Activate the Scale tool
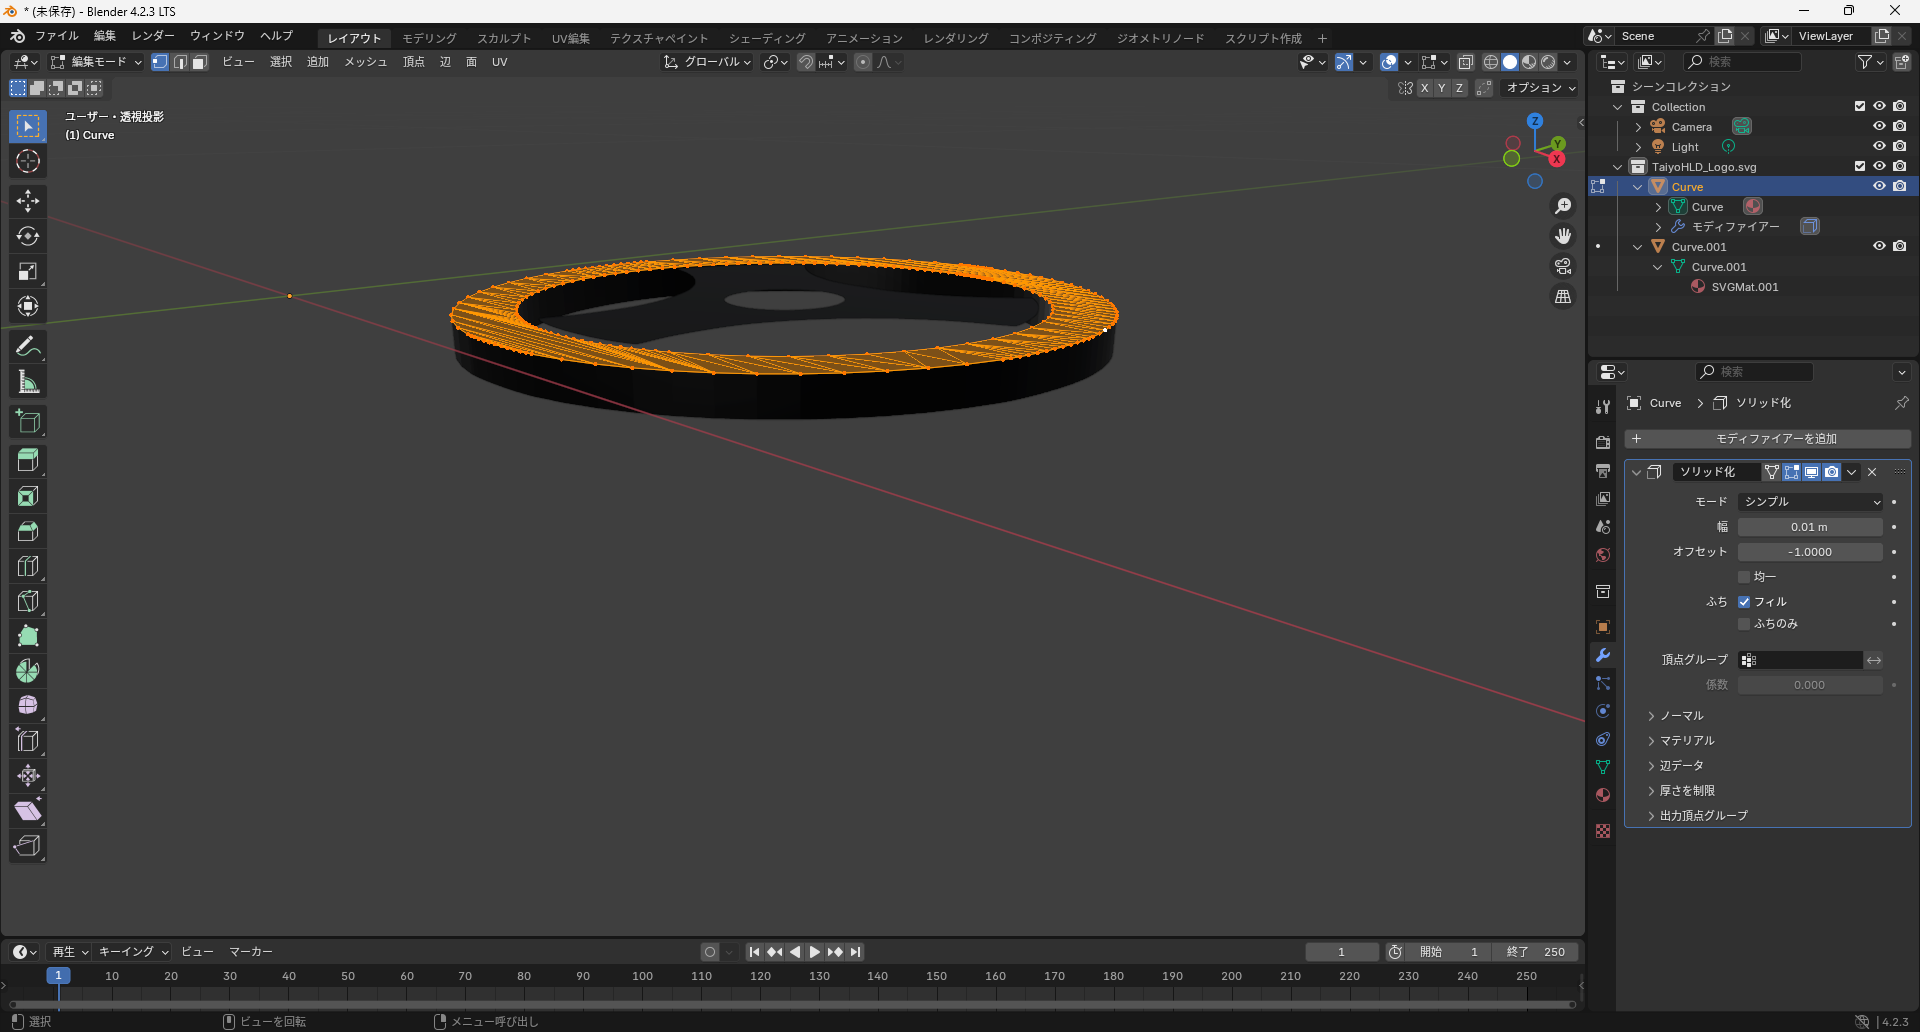The image size is (1920, 1032). pyautogui.click(x=28, y=271)
